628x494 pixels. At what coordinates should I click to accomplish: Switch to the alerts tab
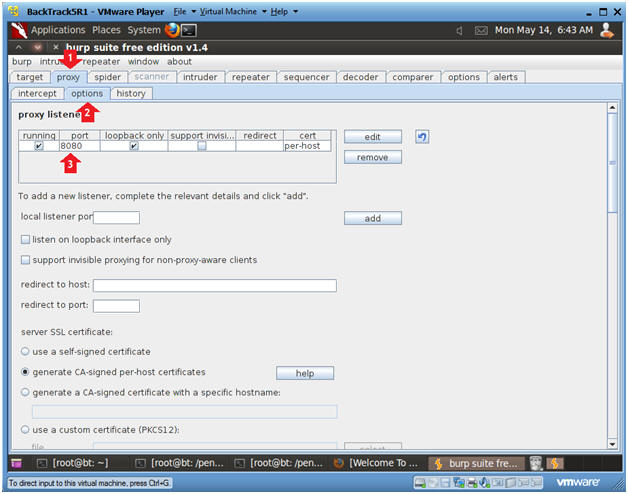(505, 77)
